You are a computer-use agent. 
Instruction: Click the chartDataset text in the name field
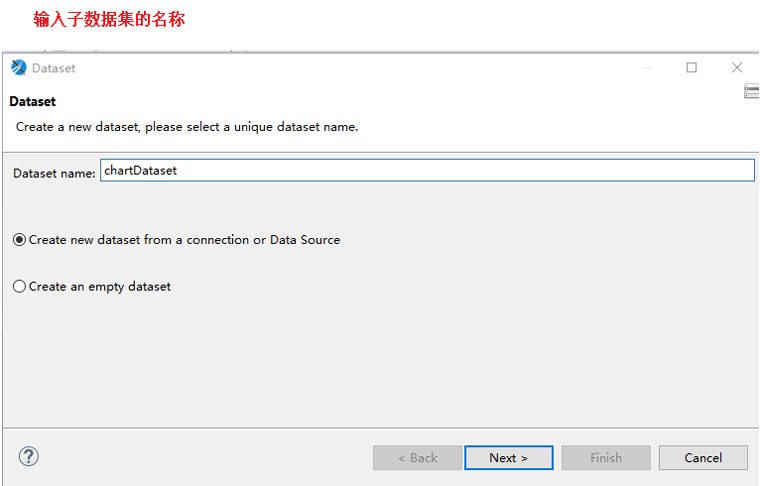coord(141,171)
